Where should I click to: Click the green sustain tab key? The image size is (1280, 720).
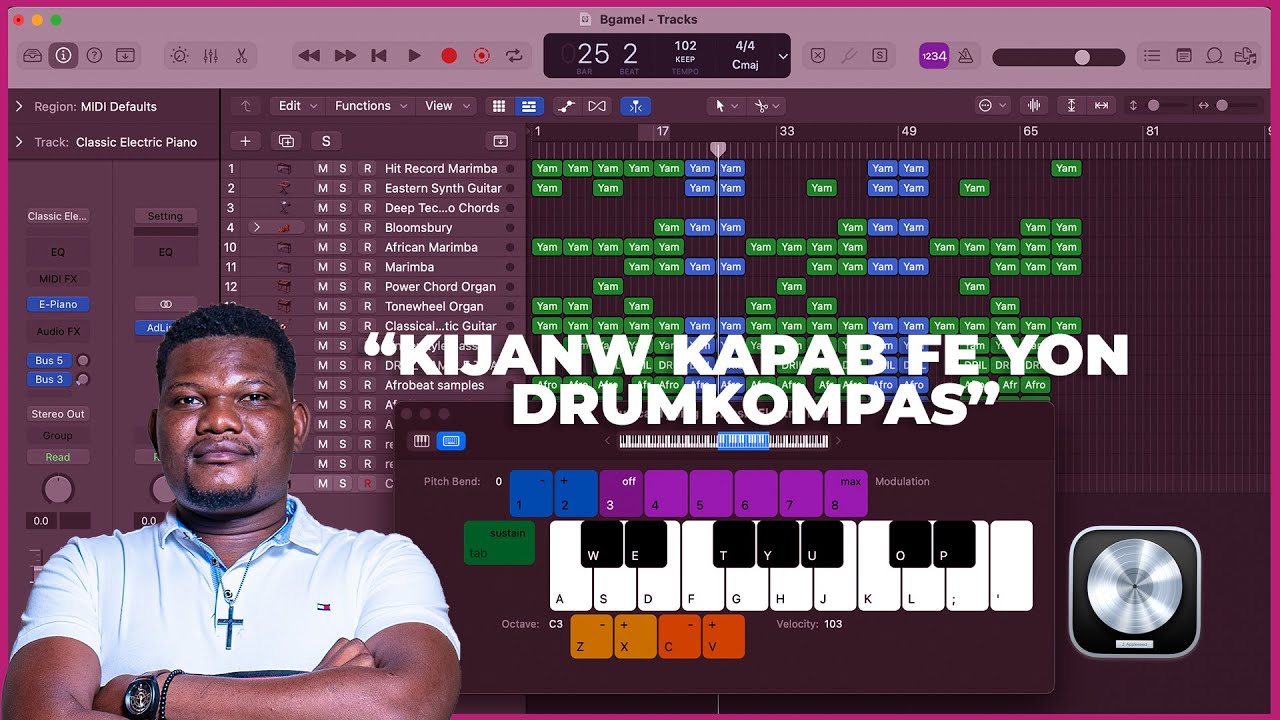tap(499, 543)
